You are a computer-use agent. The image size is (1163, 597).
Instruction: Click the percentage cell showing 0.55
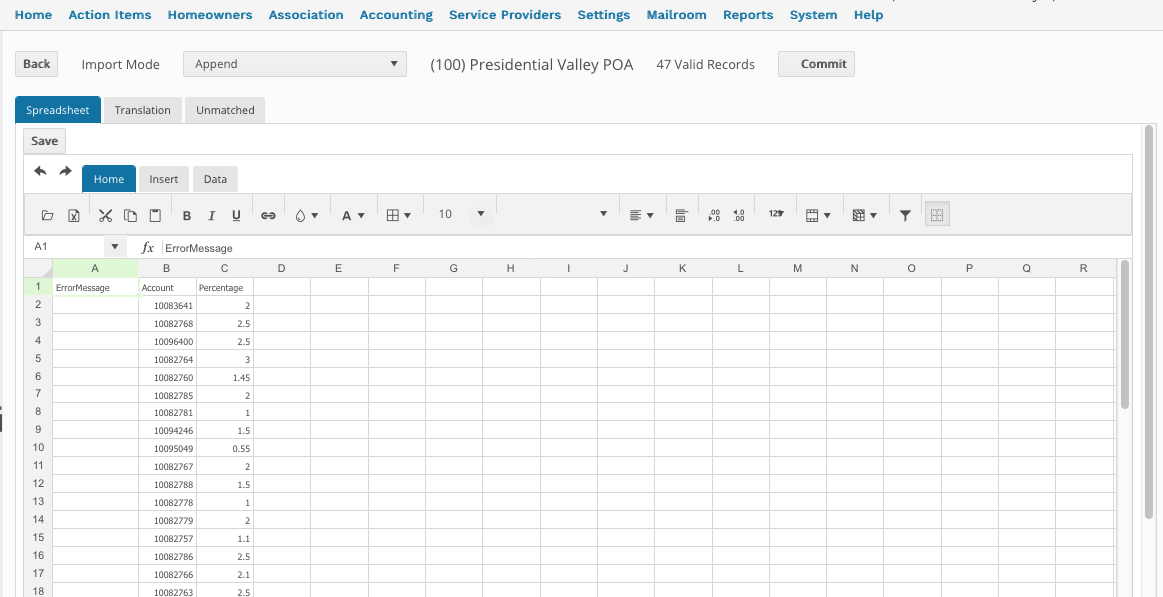coord(225,449)
